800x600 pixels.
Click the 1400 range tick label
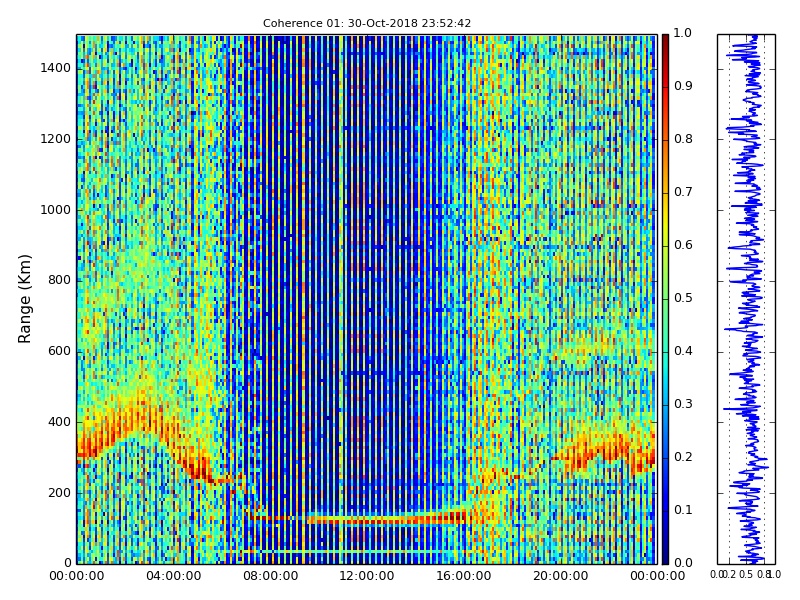click(56, 68)
